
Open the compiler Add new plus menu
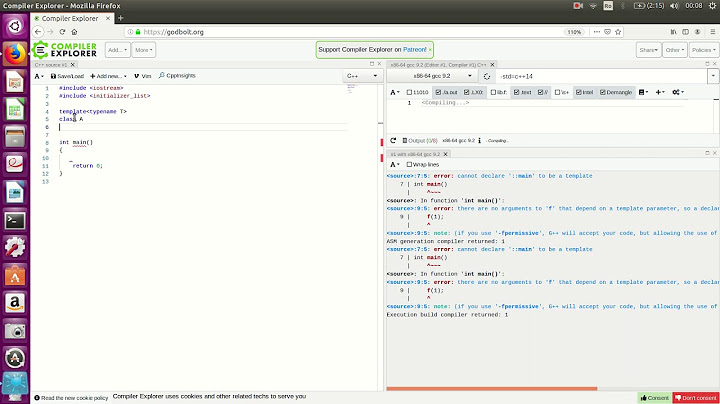660,92
